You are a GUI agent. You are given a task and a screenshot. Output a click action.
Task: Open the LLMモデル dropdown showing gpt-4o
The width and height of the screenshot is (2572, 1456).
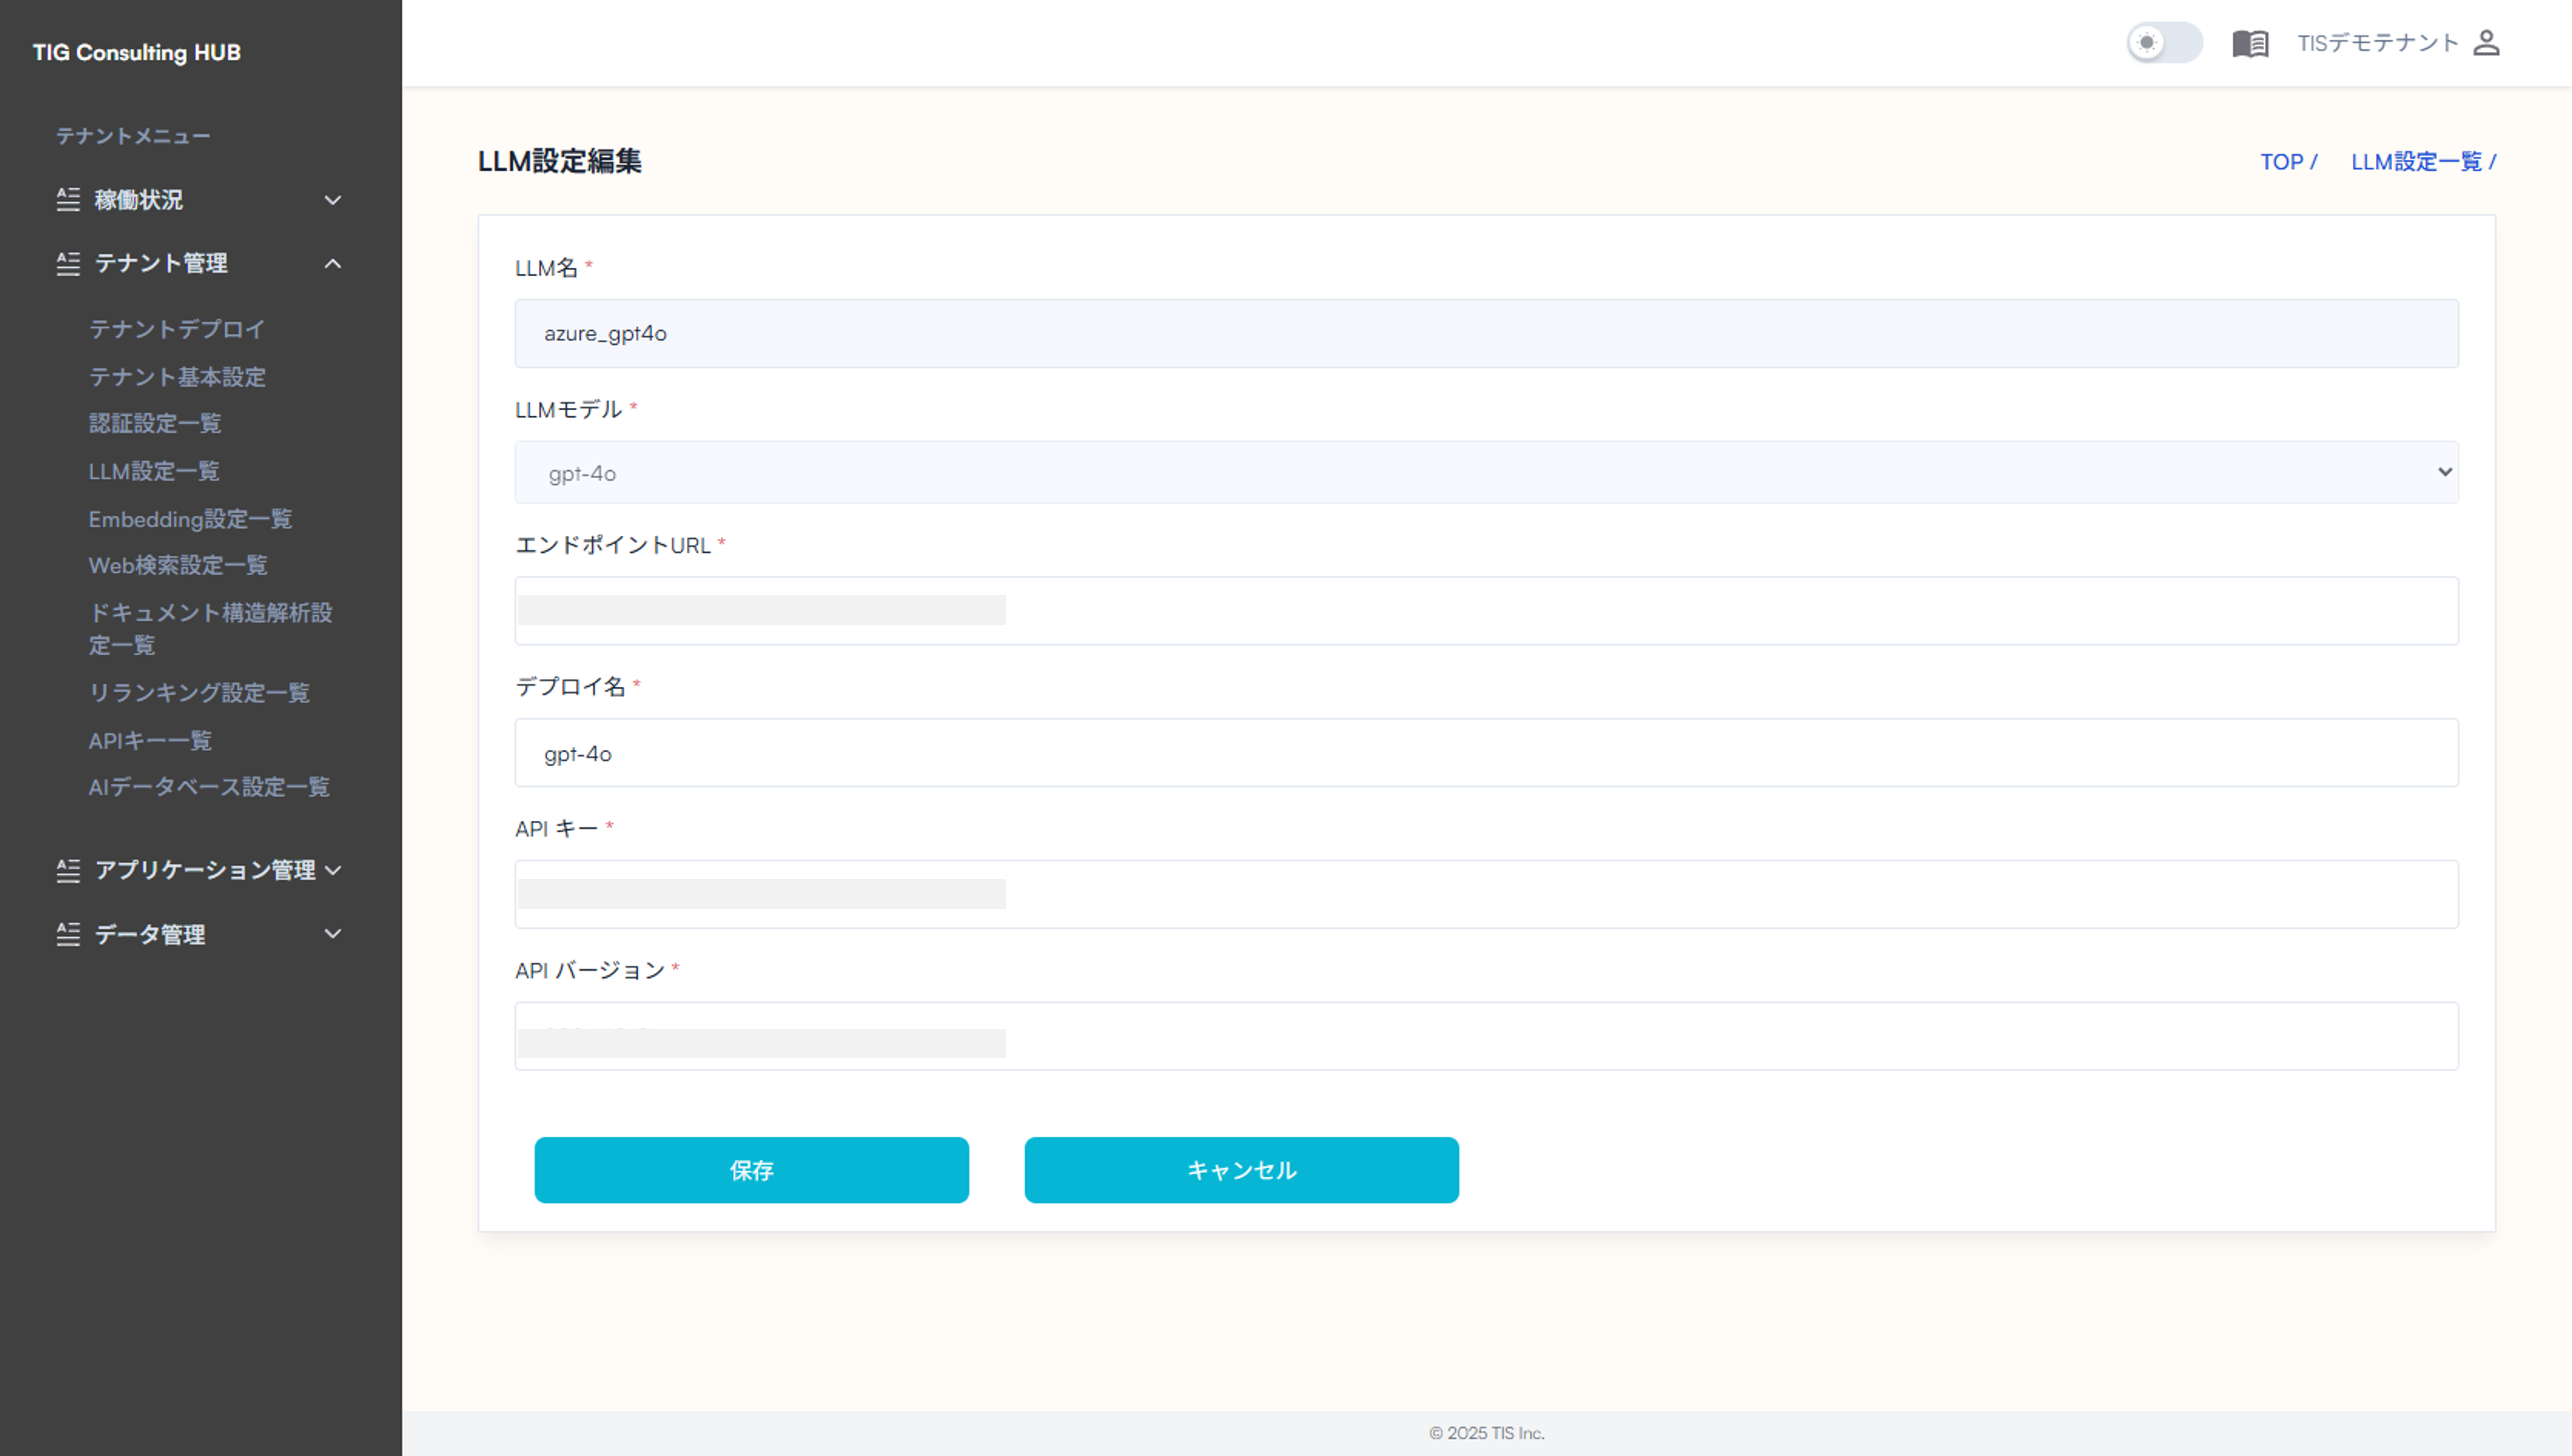point(1486,472)
